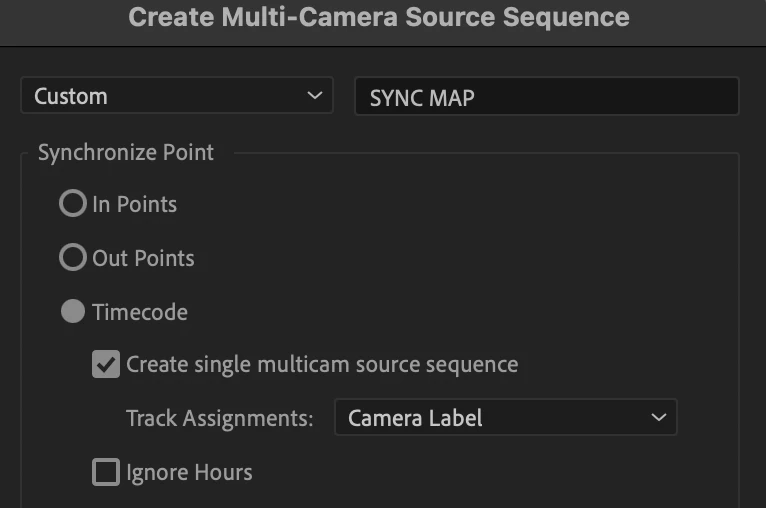
Task: Click the "Synchronize Point" group heading
Action: pyautogui.click(x=126, y=153)
